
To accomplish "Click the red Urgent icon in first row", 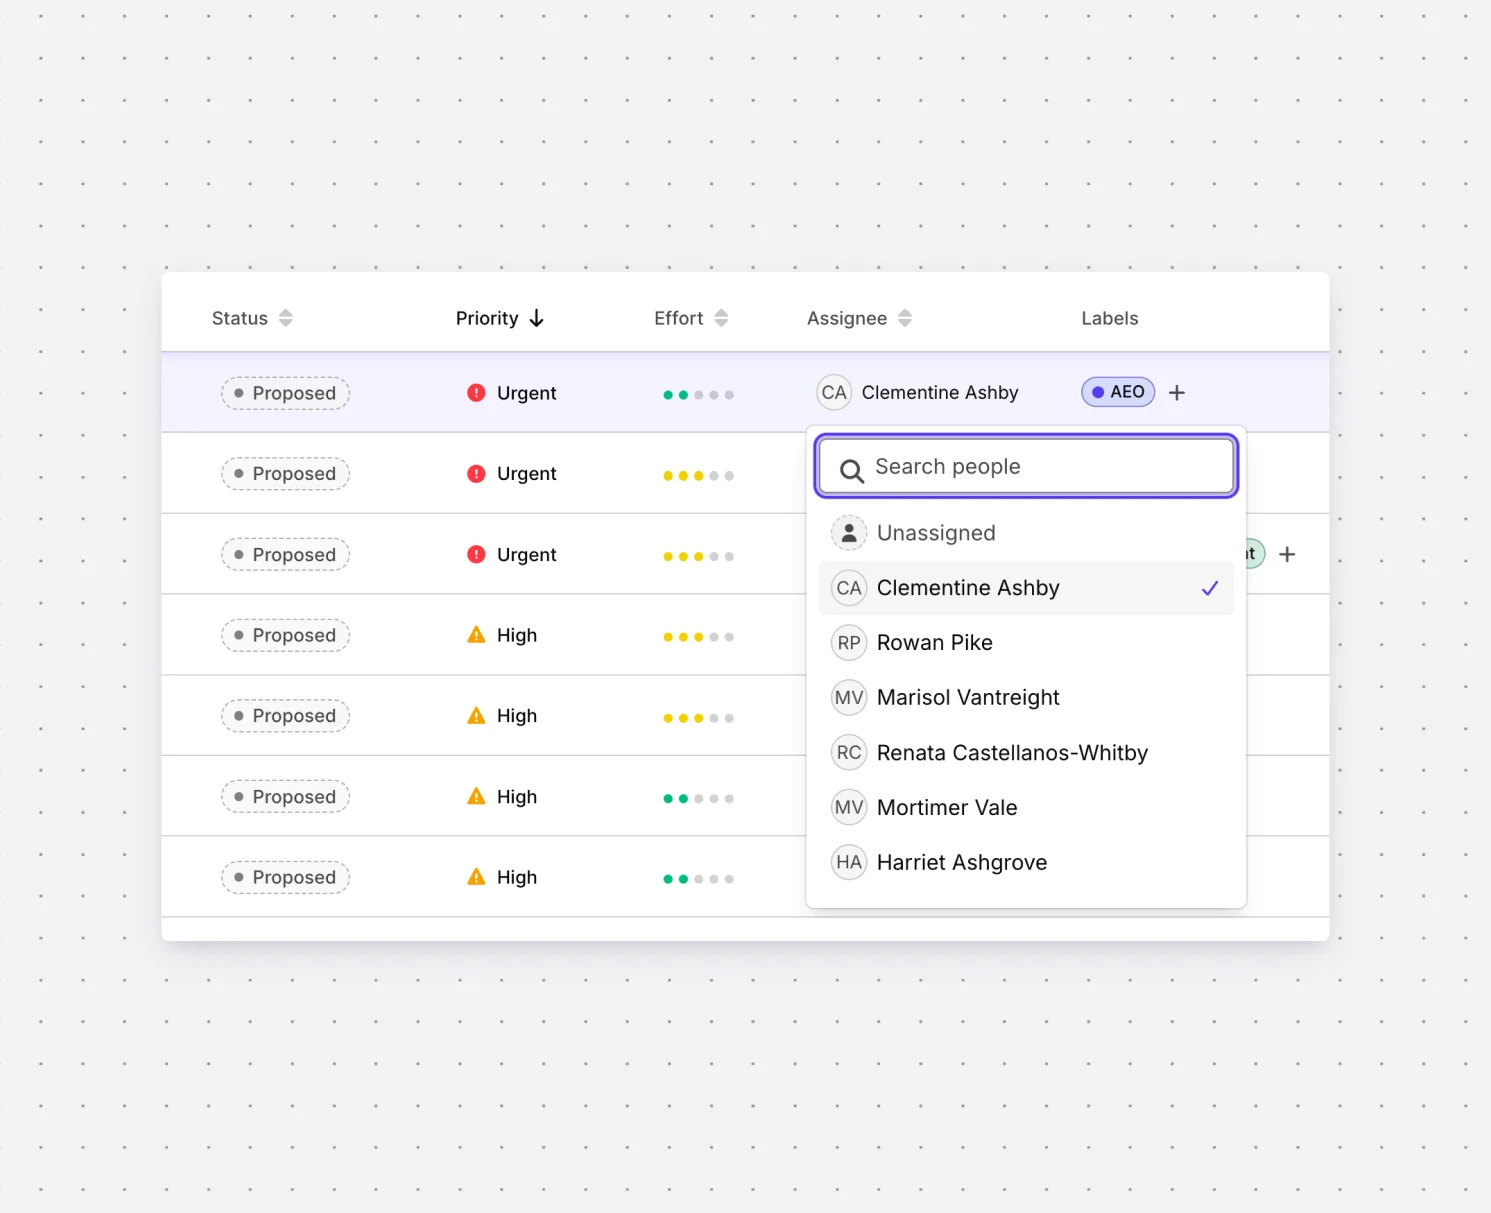I will click(x=476, y=393).
